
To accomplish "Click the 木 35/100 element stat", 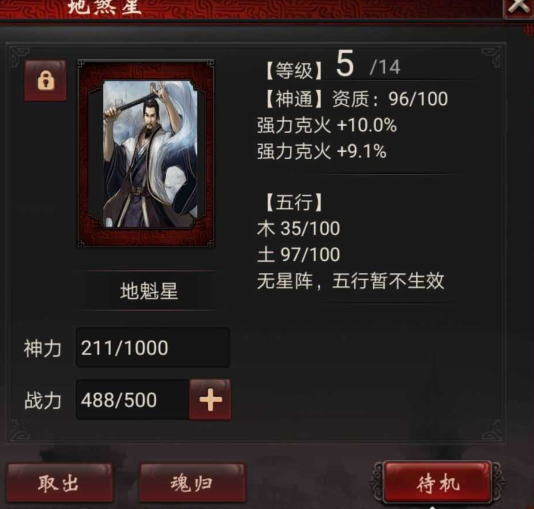I will click(x=299, y=228).
